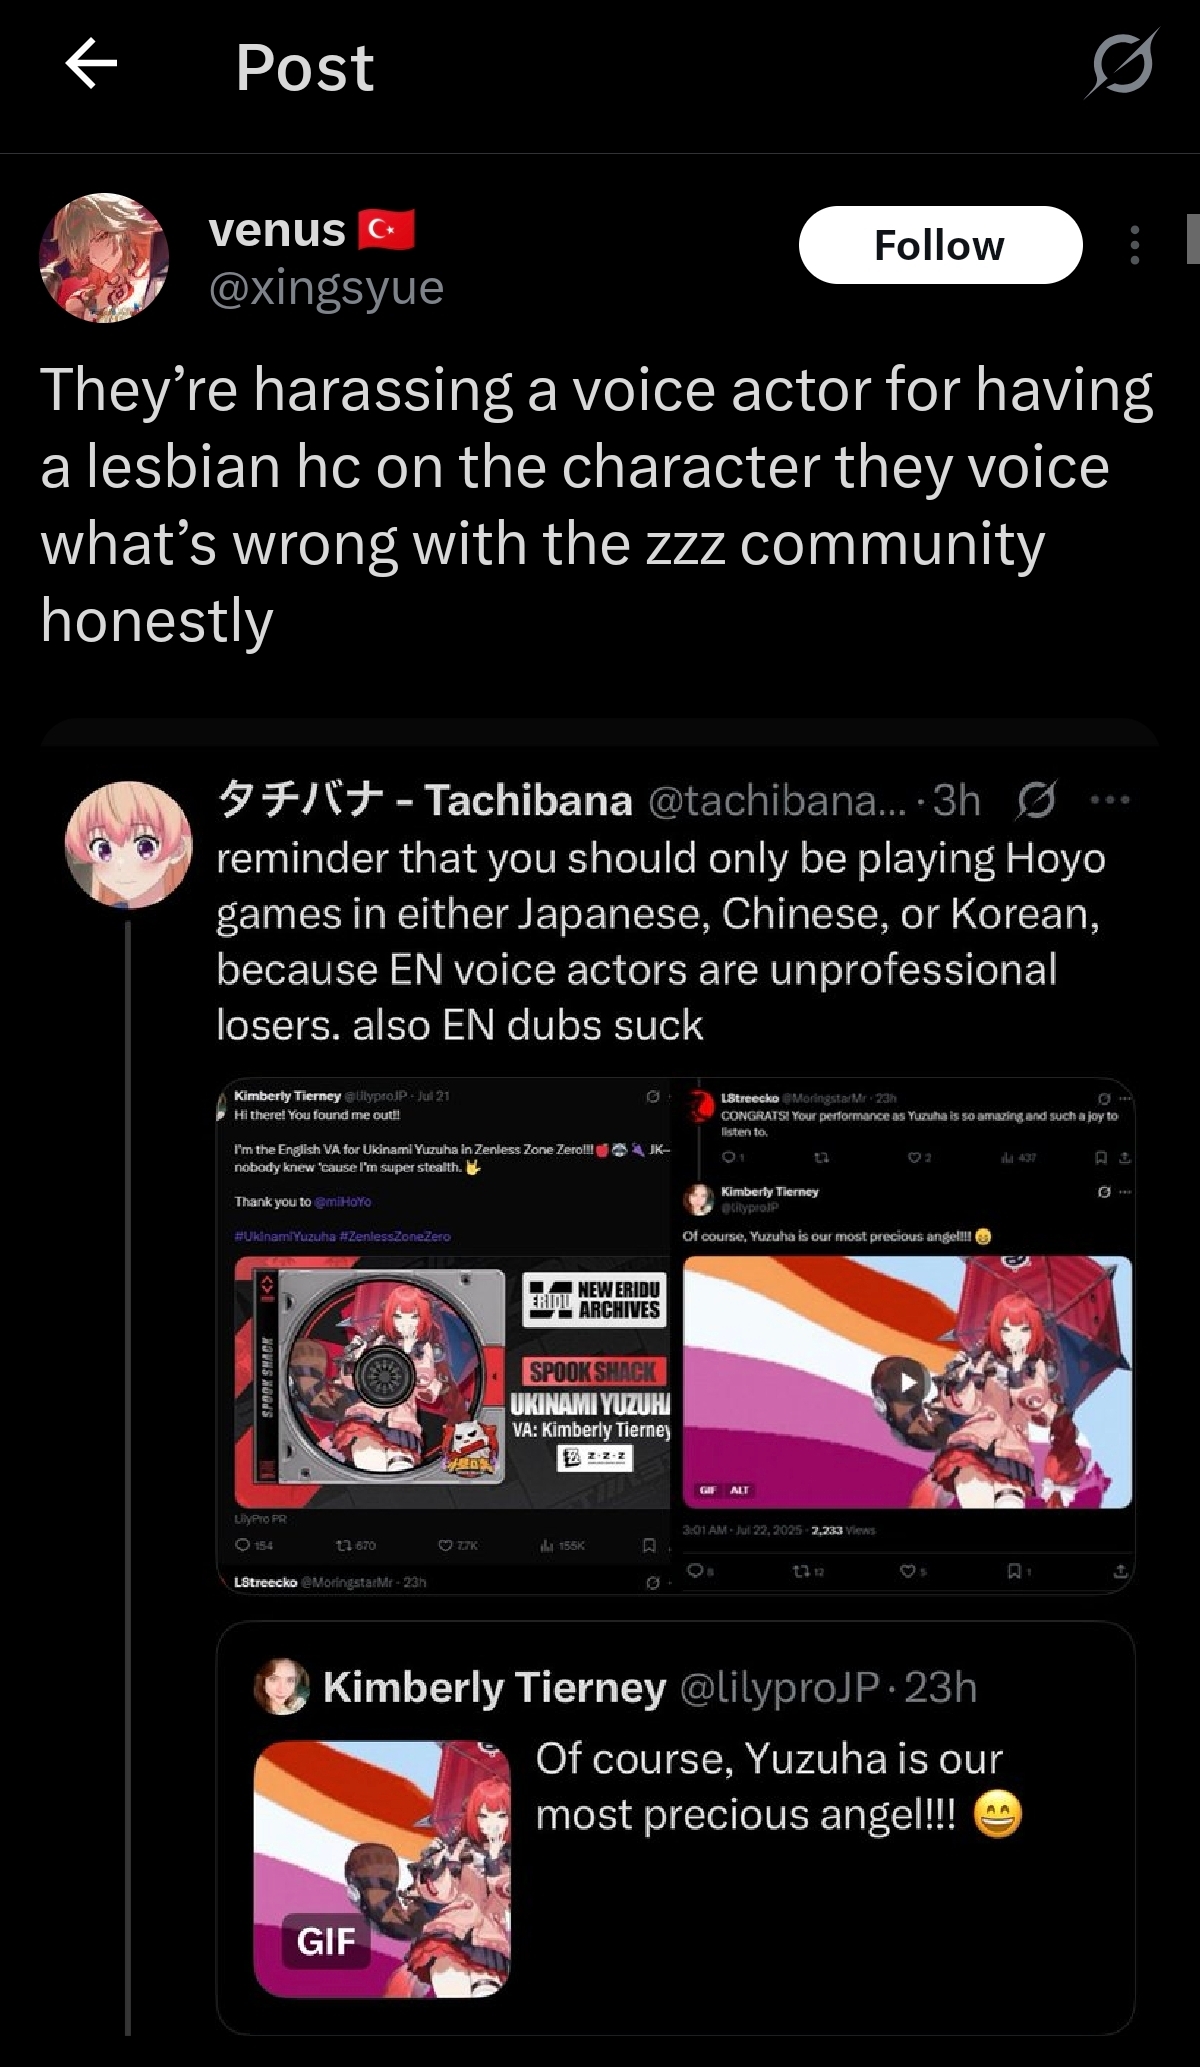Screen dimensions: 1200x2067
Task: Open three-dot menu on Tachibana's post
Action: point(1110,800)
